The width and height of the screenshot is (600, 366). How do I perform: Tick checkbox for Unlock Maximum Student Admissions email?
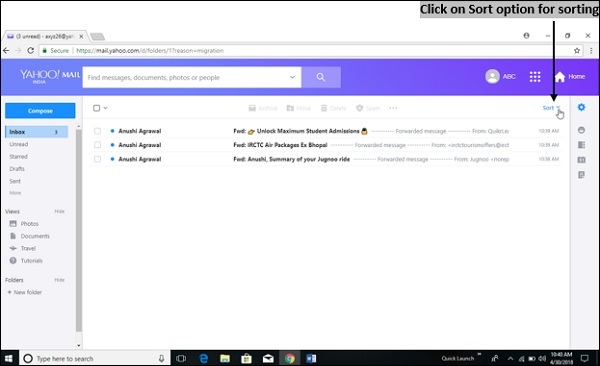[x=98, y=131]
